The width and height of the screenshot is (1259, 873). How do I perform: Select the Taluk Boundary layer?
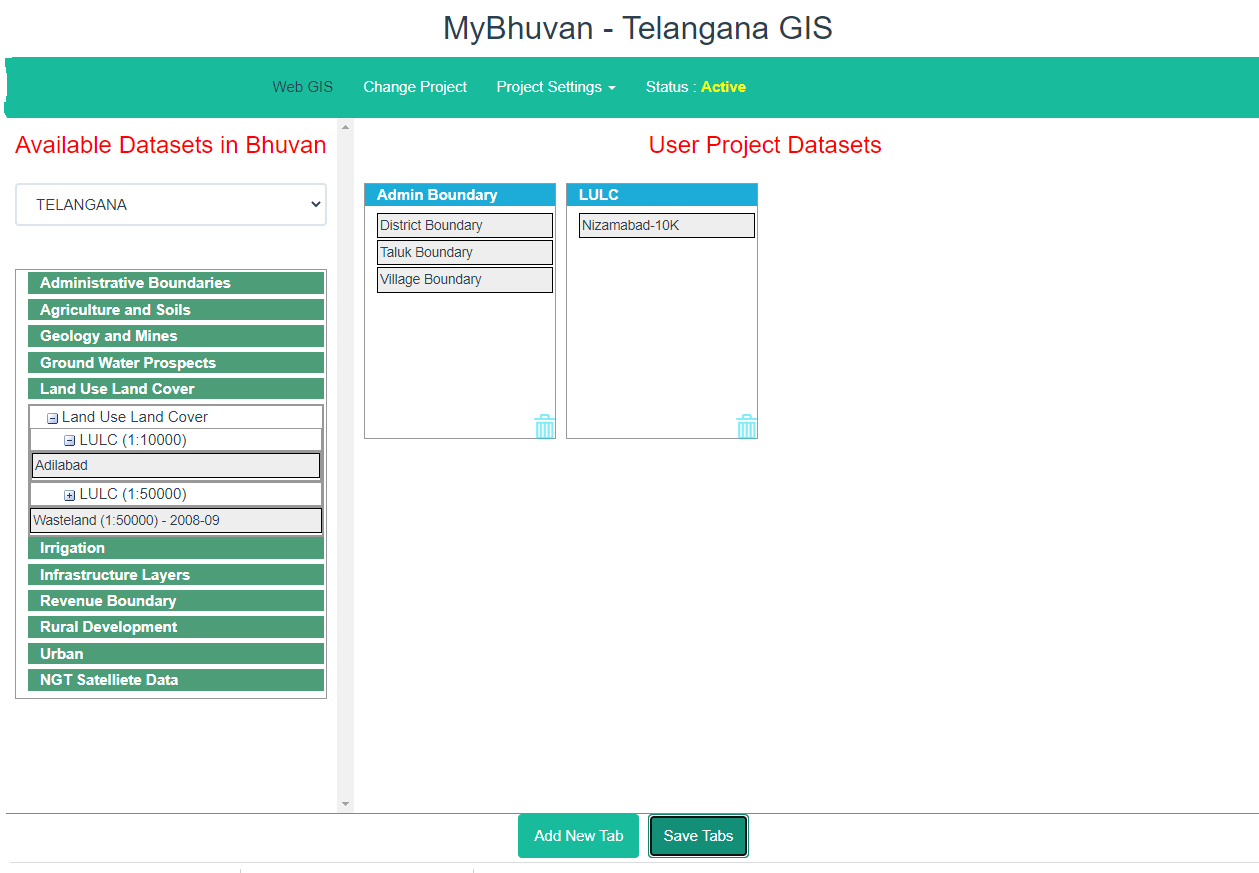click(x=465, y=252)
